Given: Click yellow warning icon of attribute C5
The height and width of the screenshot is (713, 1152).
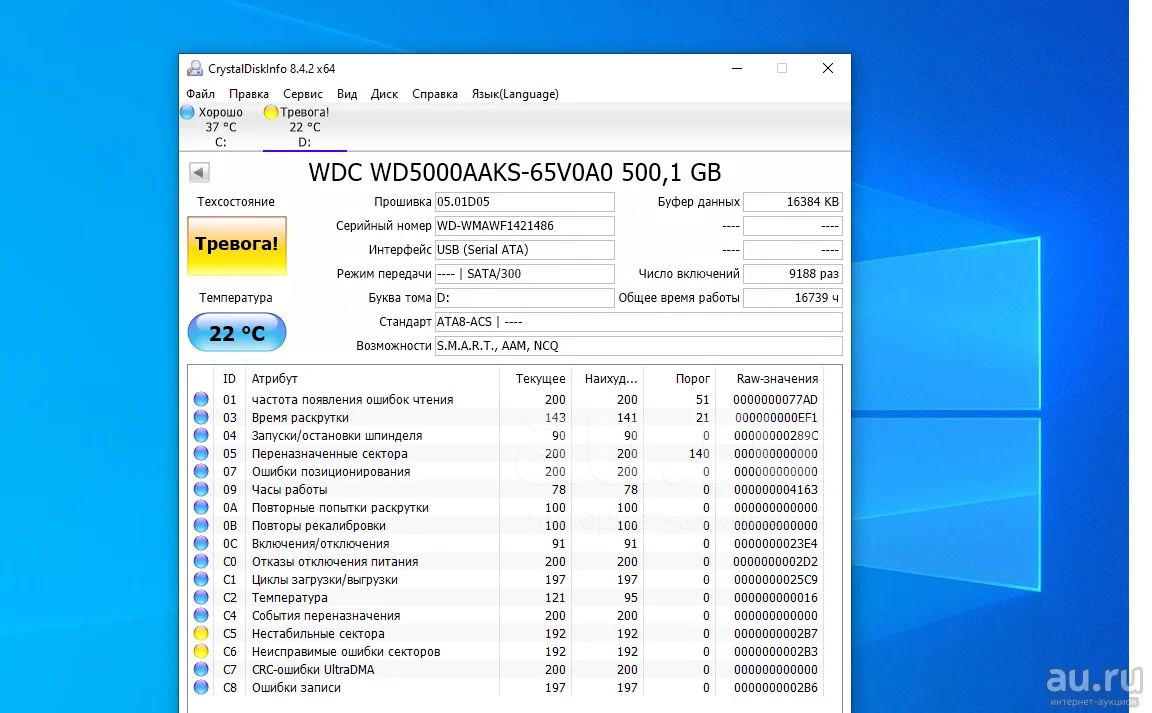Looking at the screenshot, I should [x=201, y=634].
